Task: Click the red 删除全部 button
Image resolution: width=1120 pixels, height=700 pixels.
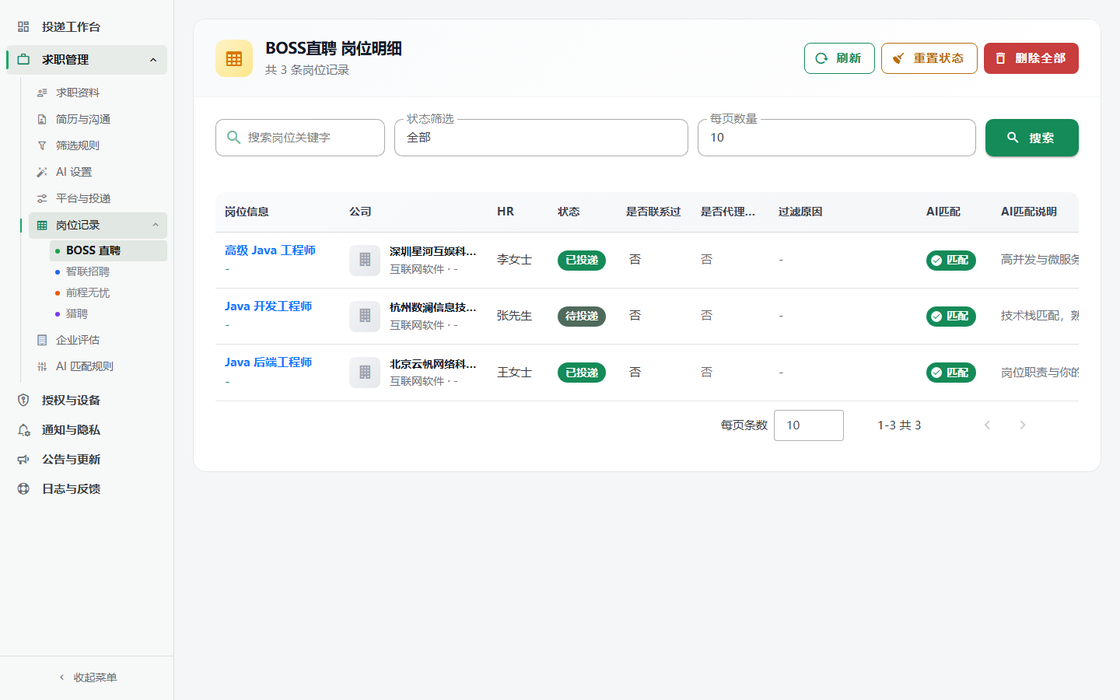Action: point(1031,59)
